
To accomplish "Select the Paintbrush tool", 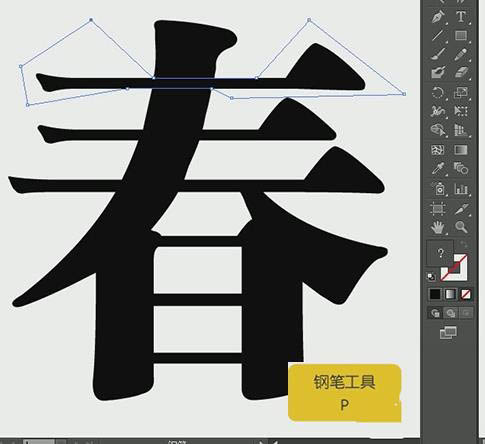I will pos(439,54).
